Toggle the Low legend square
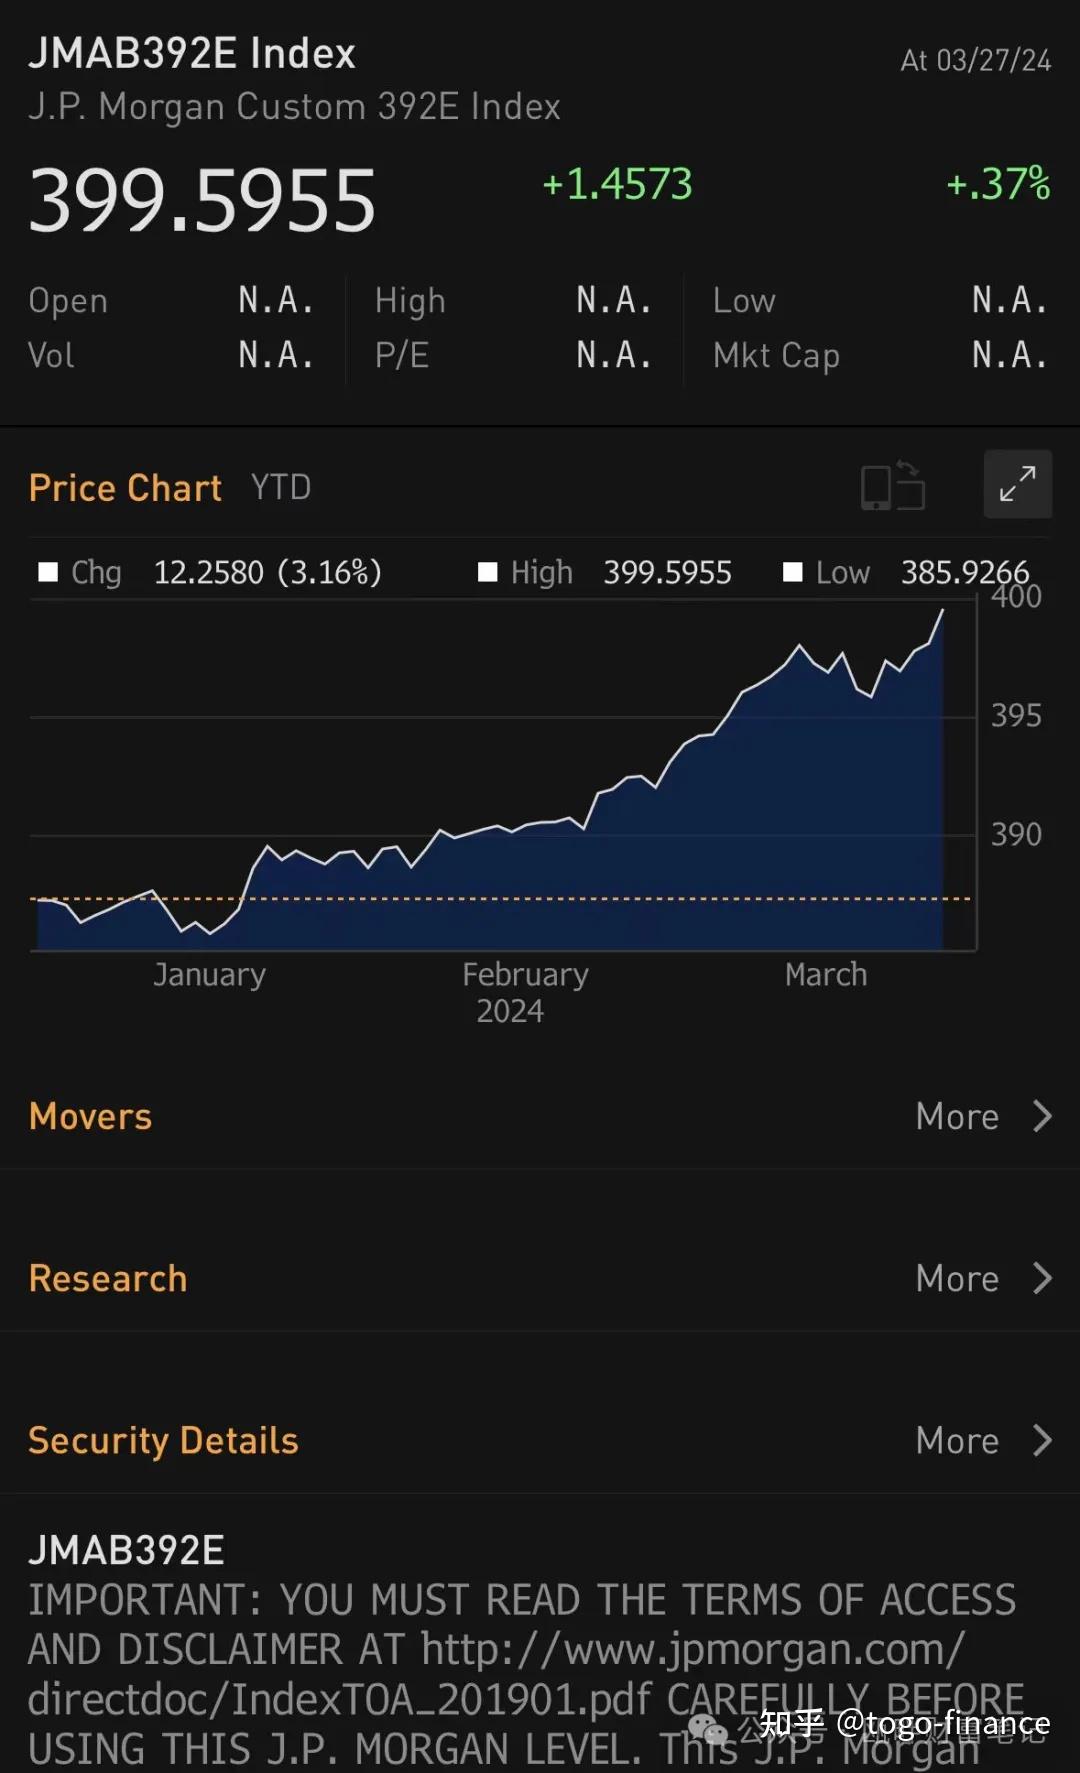The image size is (1080, 1773). (793, 572)
